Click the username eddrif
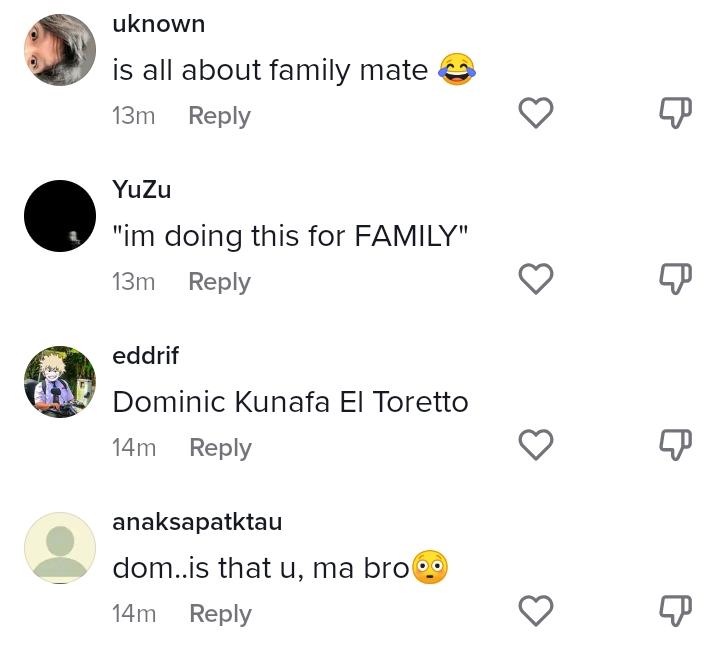This screenshot has width=718, height=645. tap(146, 356)
